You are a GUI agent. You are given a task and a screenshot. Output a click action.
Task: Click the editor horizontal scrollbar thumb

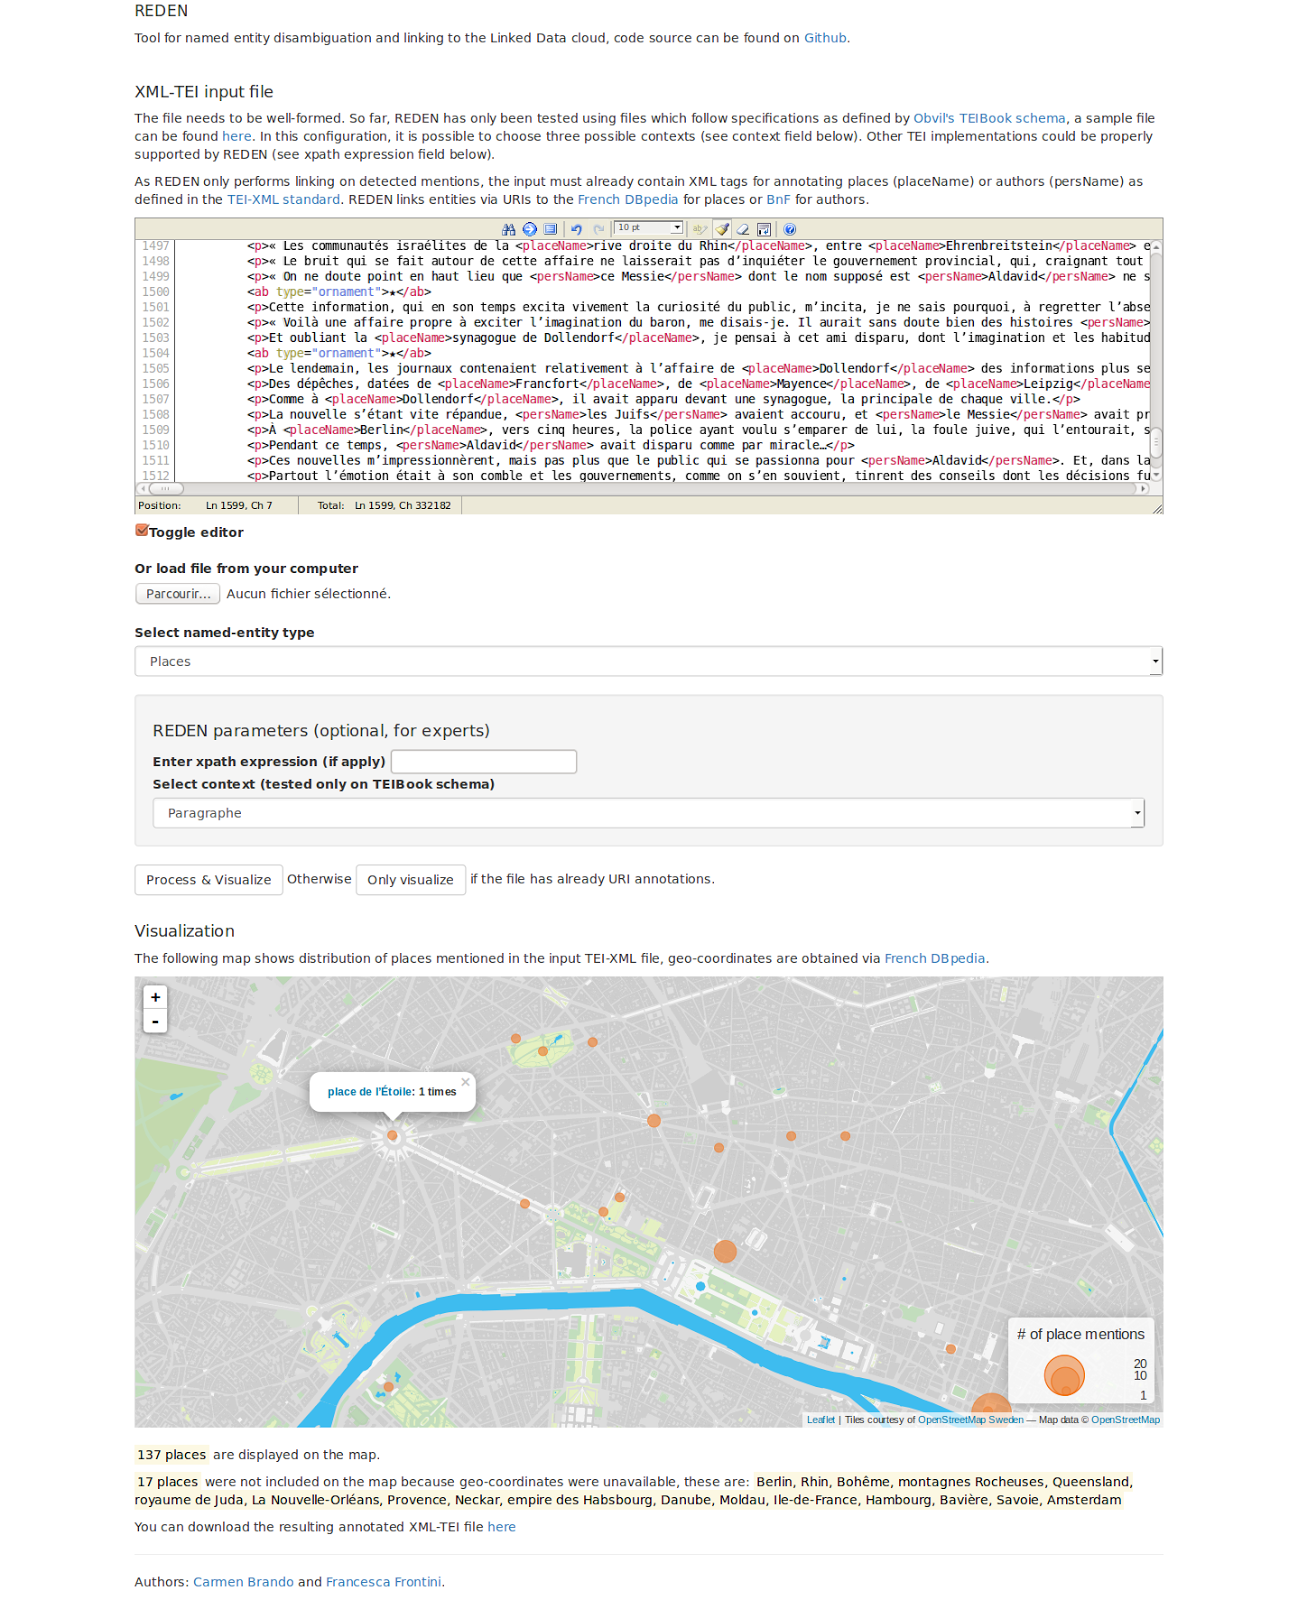[165, 489]
